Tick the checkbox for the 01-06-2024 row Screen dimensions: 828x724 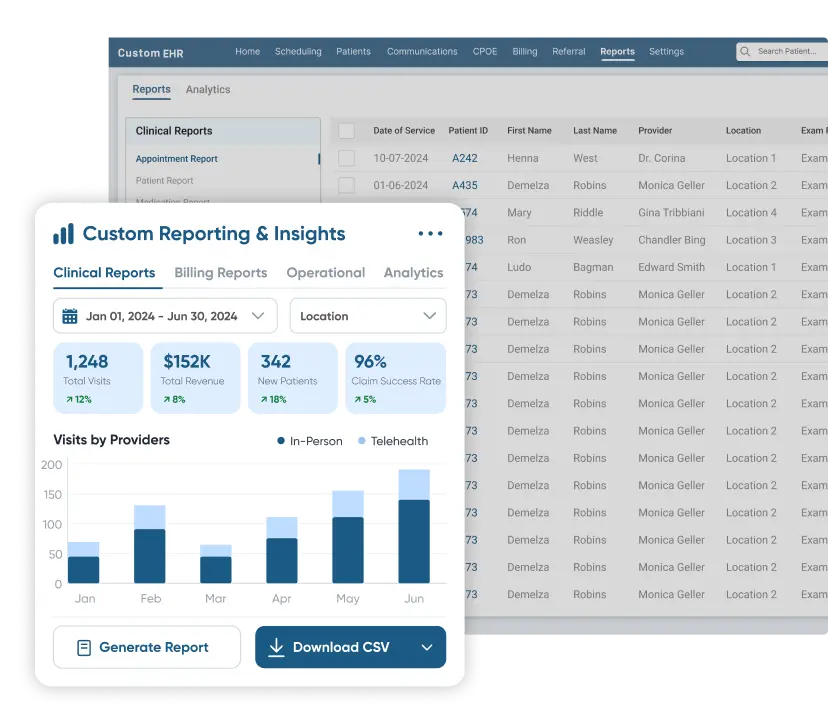click(346, 185)
